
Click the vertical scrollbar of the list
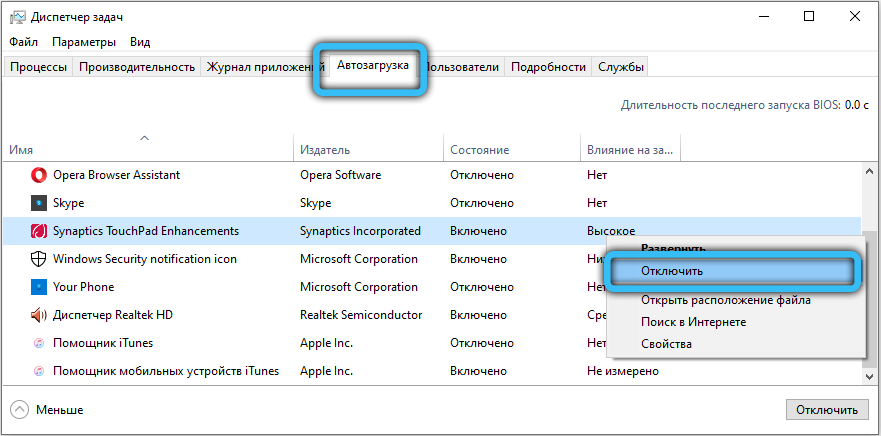pos(868,270)
